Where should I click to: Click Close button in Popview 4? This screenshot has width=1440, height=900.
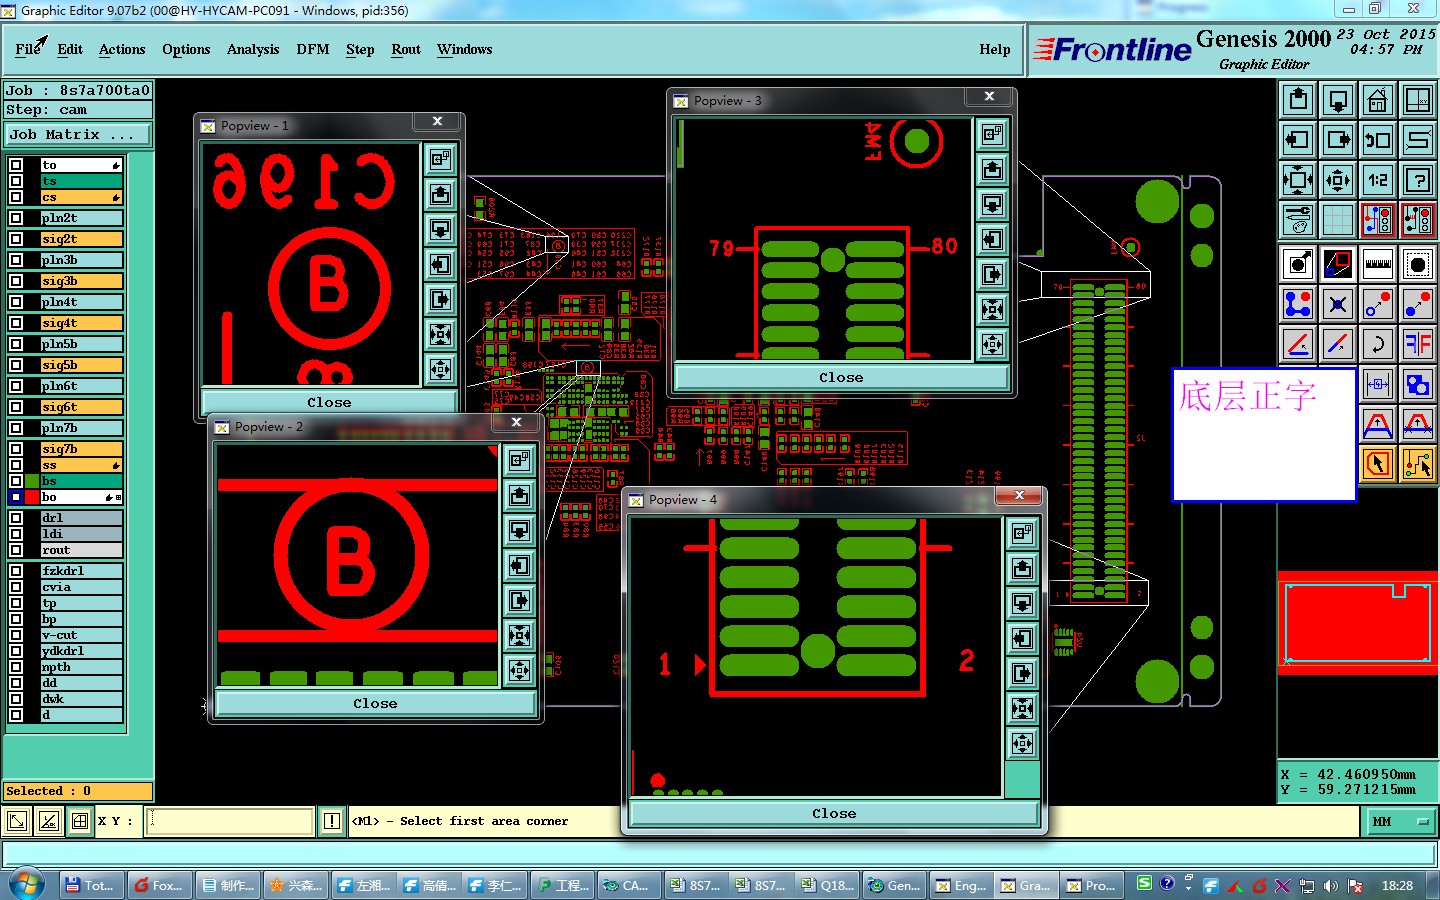coord(834,814)
